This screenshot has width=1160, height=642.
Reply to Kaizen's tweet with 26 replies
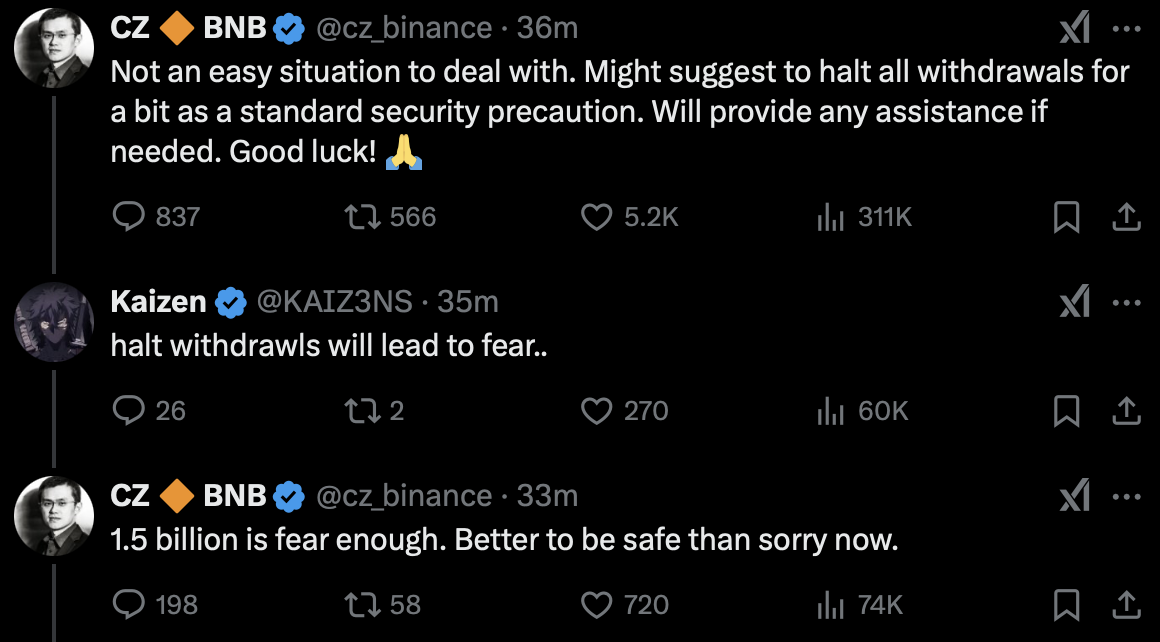(x=128, y=410)
